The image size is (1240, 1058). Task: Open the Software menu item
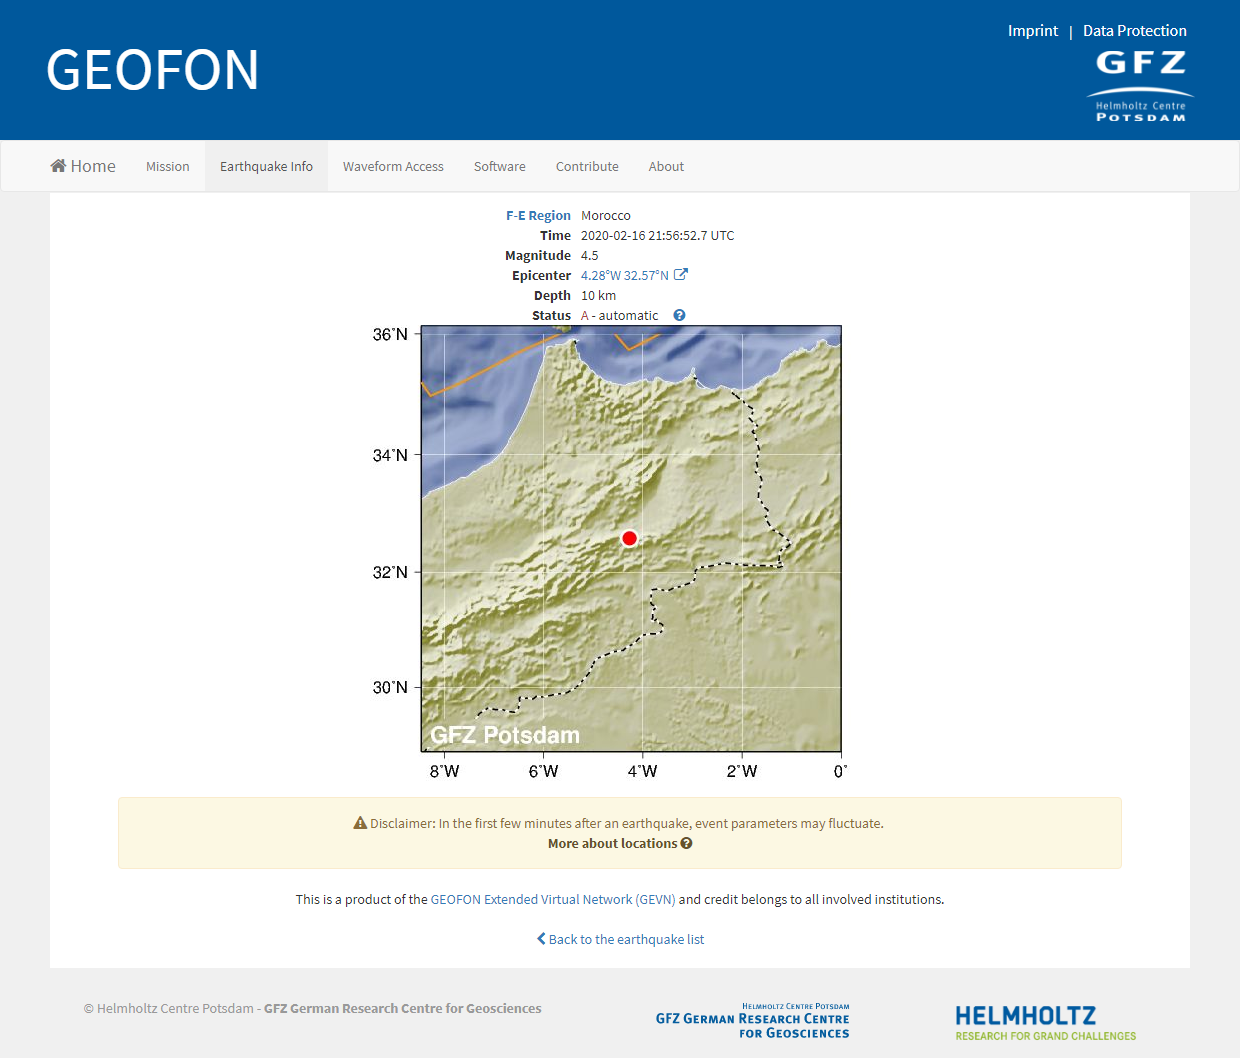tap(499, 167)
